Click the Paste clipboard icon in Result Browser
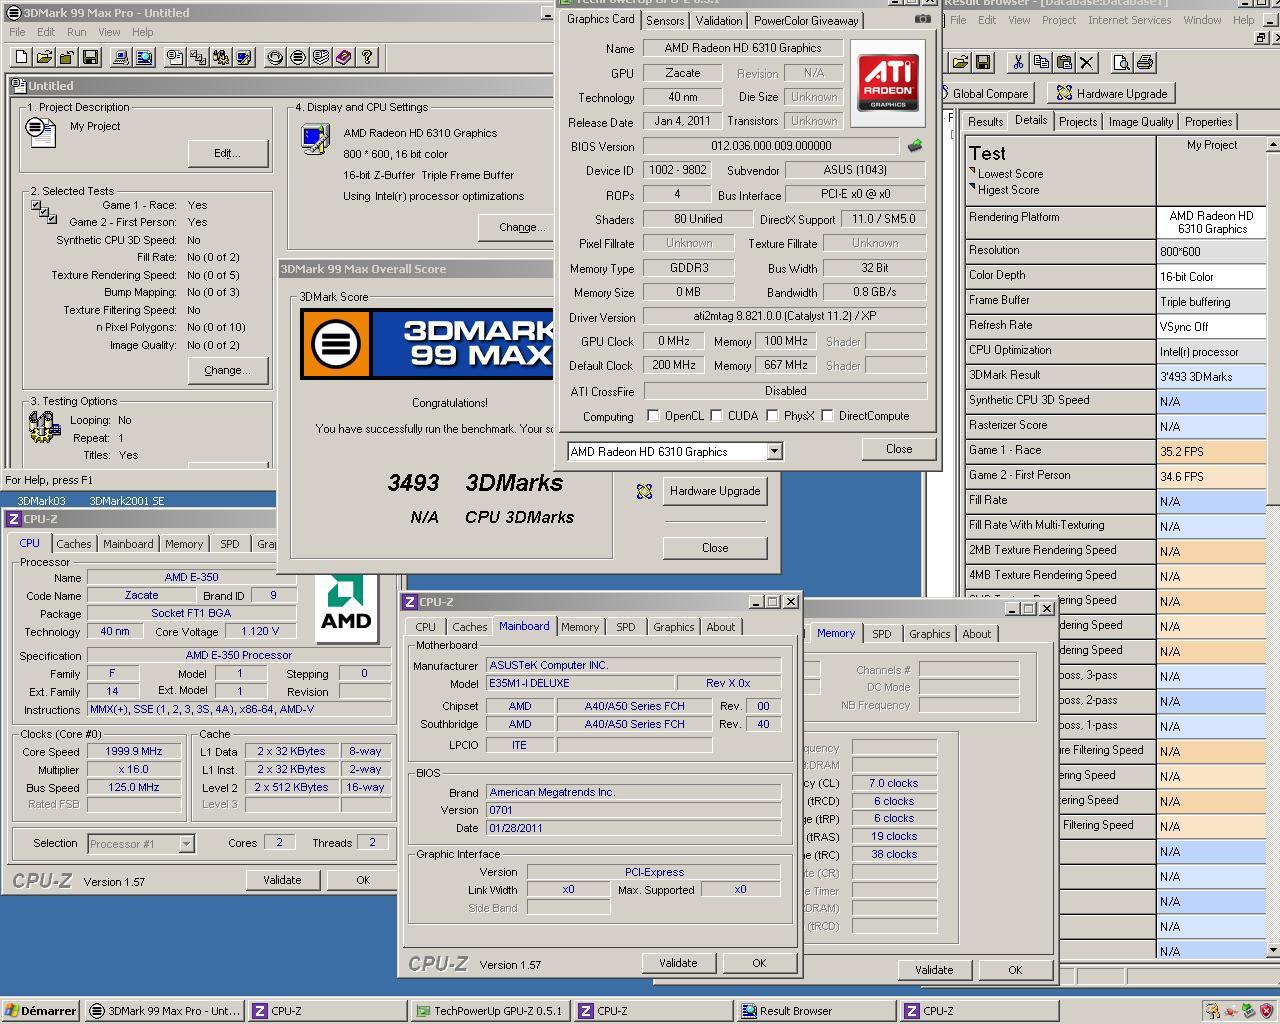Image resolution: width=1280 pixels, height=1024 pixels. 1064,63
